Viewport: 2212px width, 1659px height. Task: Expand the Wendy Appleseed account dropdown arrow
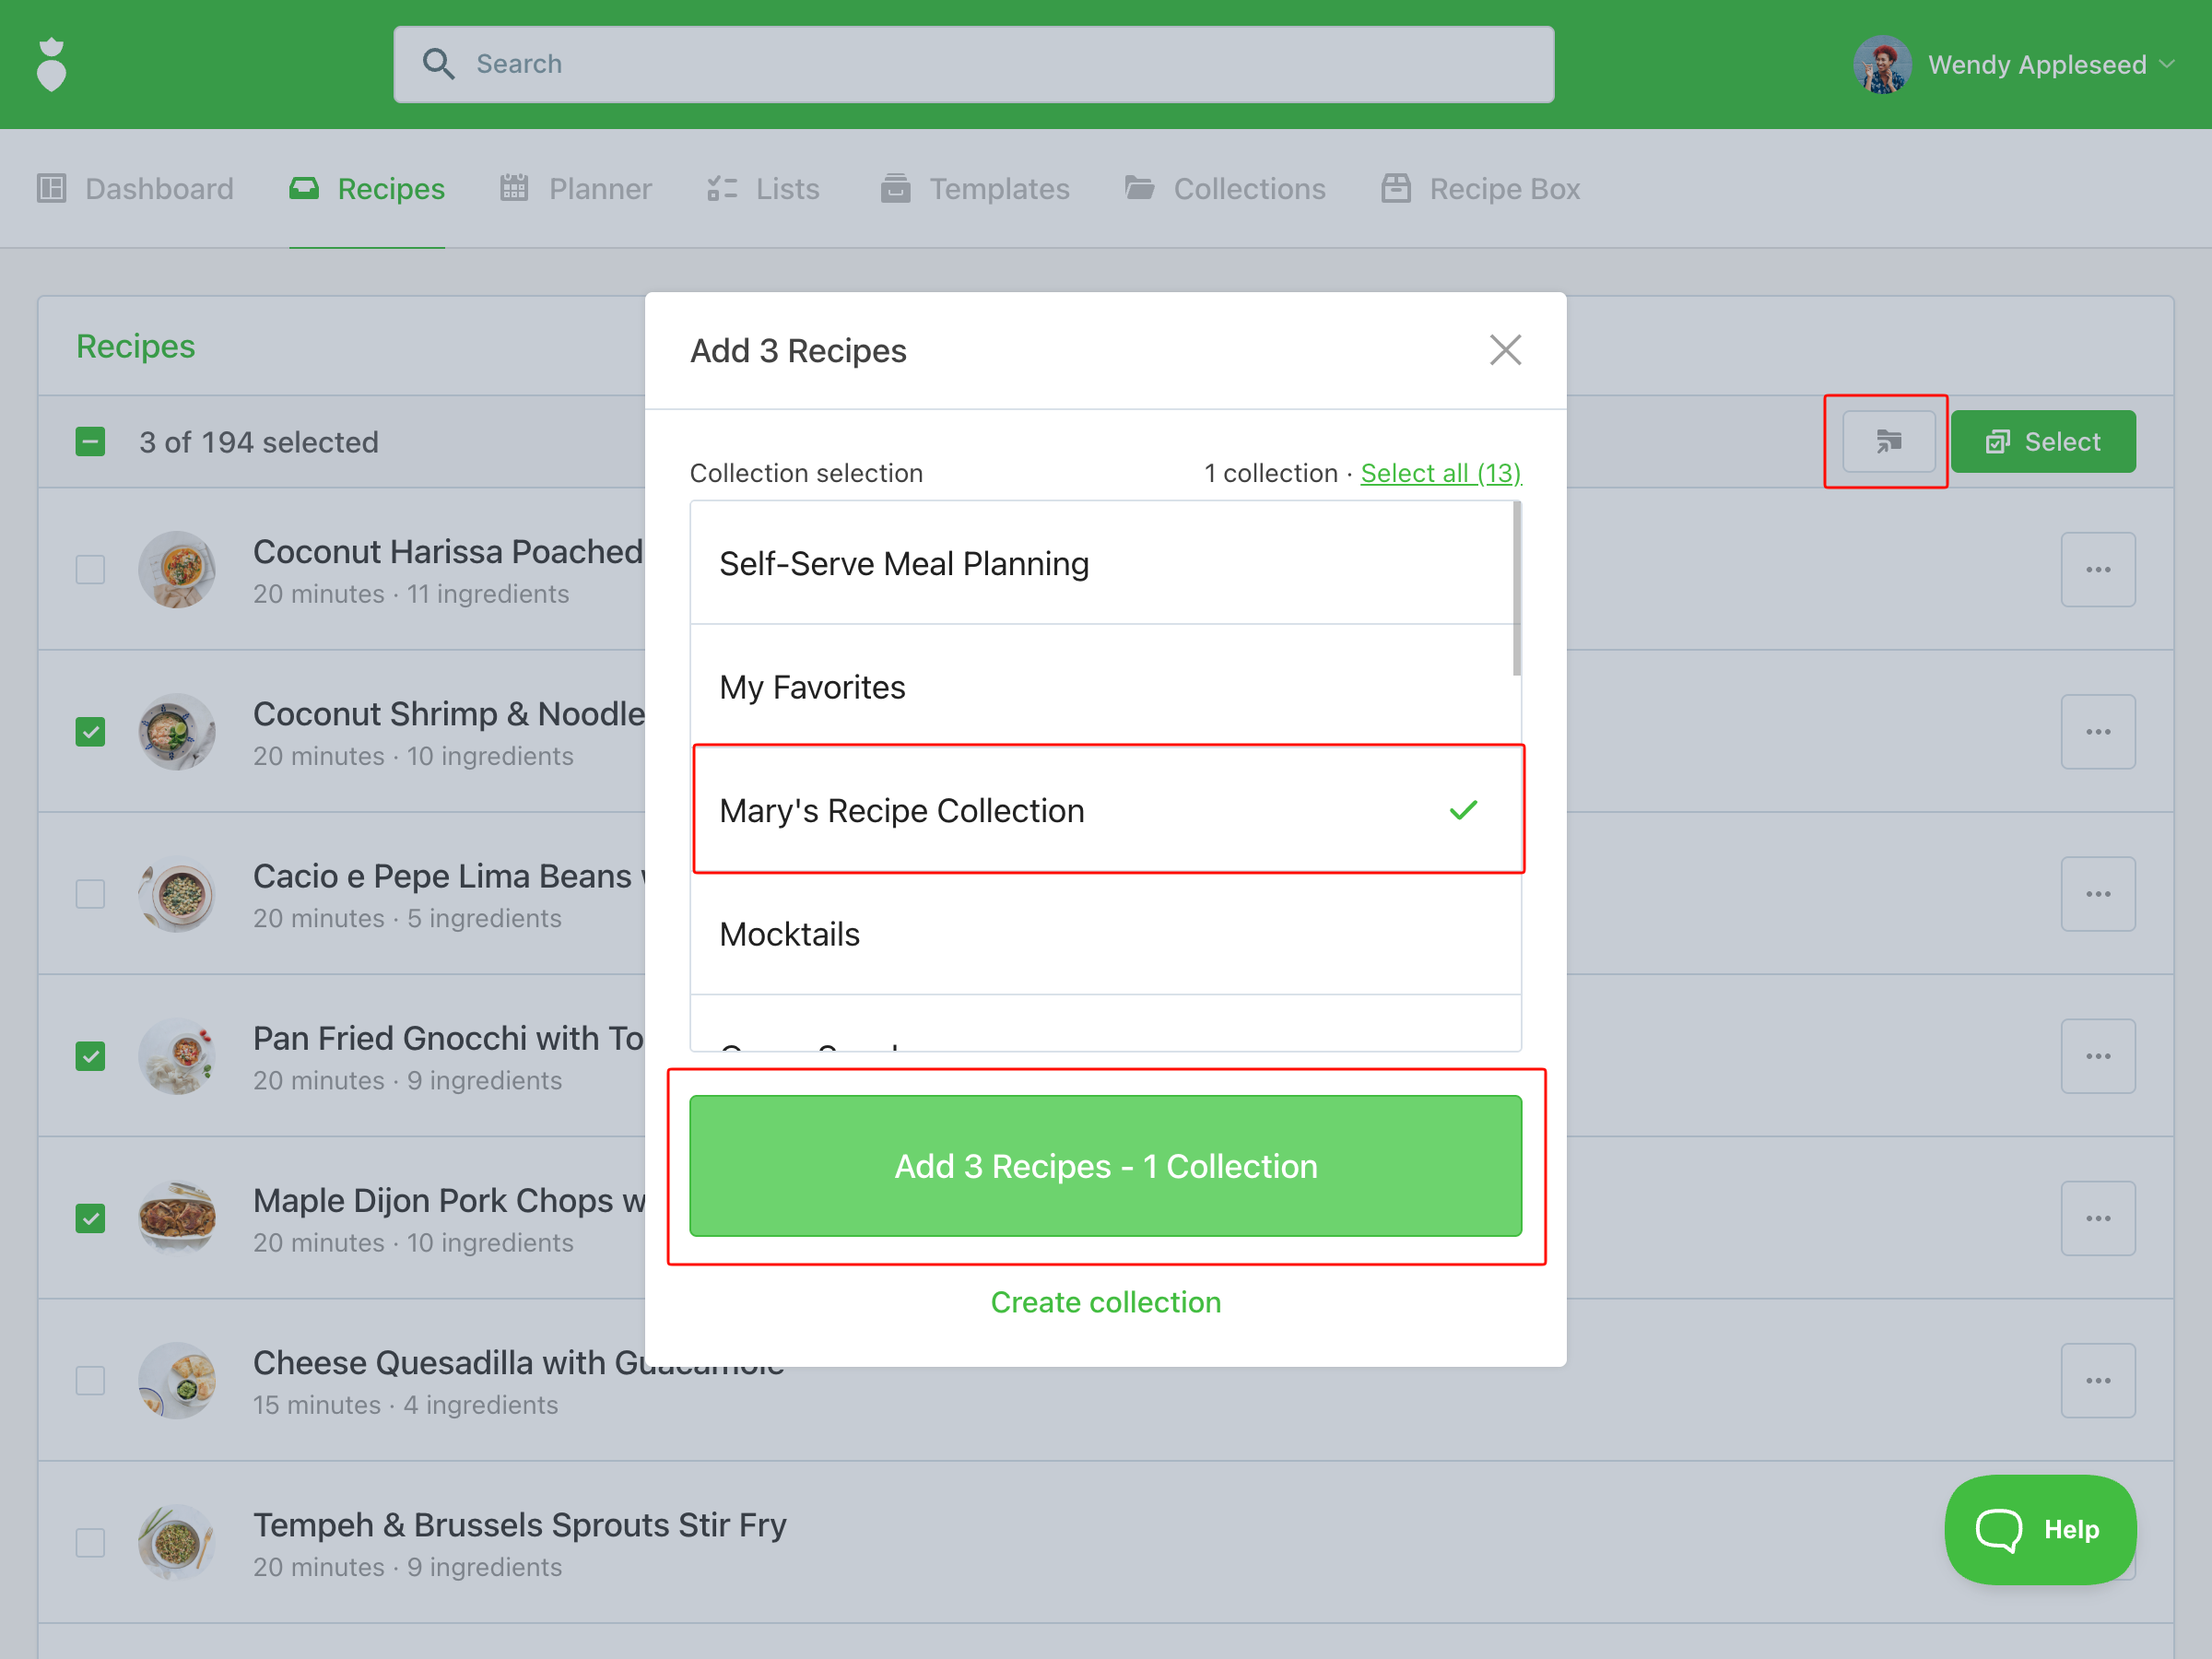click(x=2167, y=65)
